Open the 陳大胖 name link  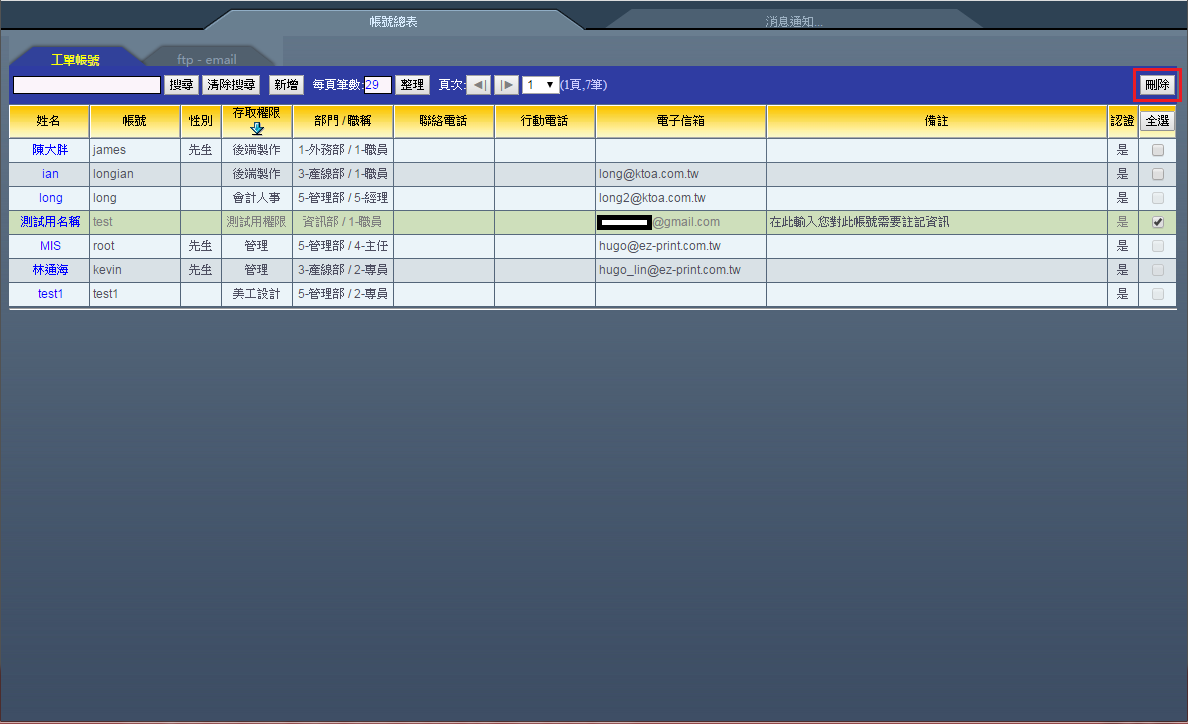(49, 150)
